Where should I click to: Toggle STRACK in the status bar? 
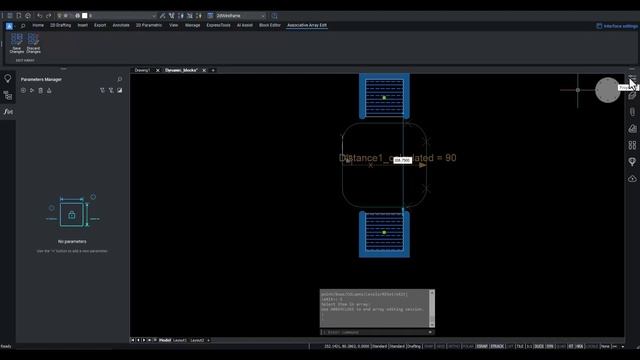click(x=497, y=346)
